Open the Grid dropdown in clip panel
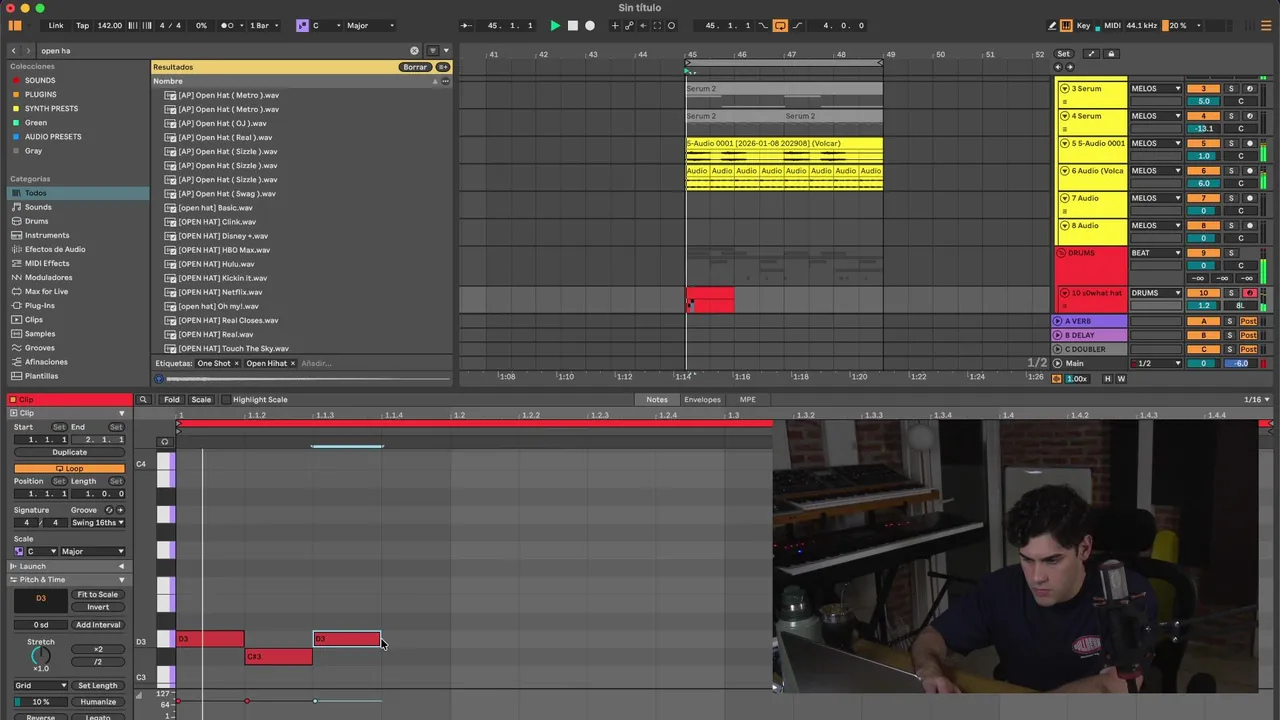1280x720 pixels. point(40,685)
